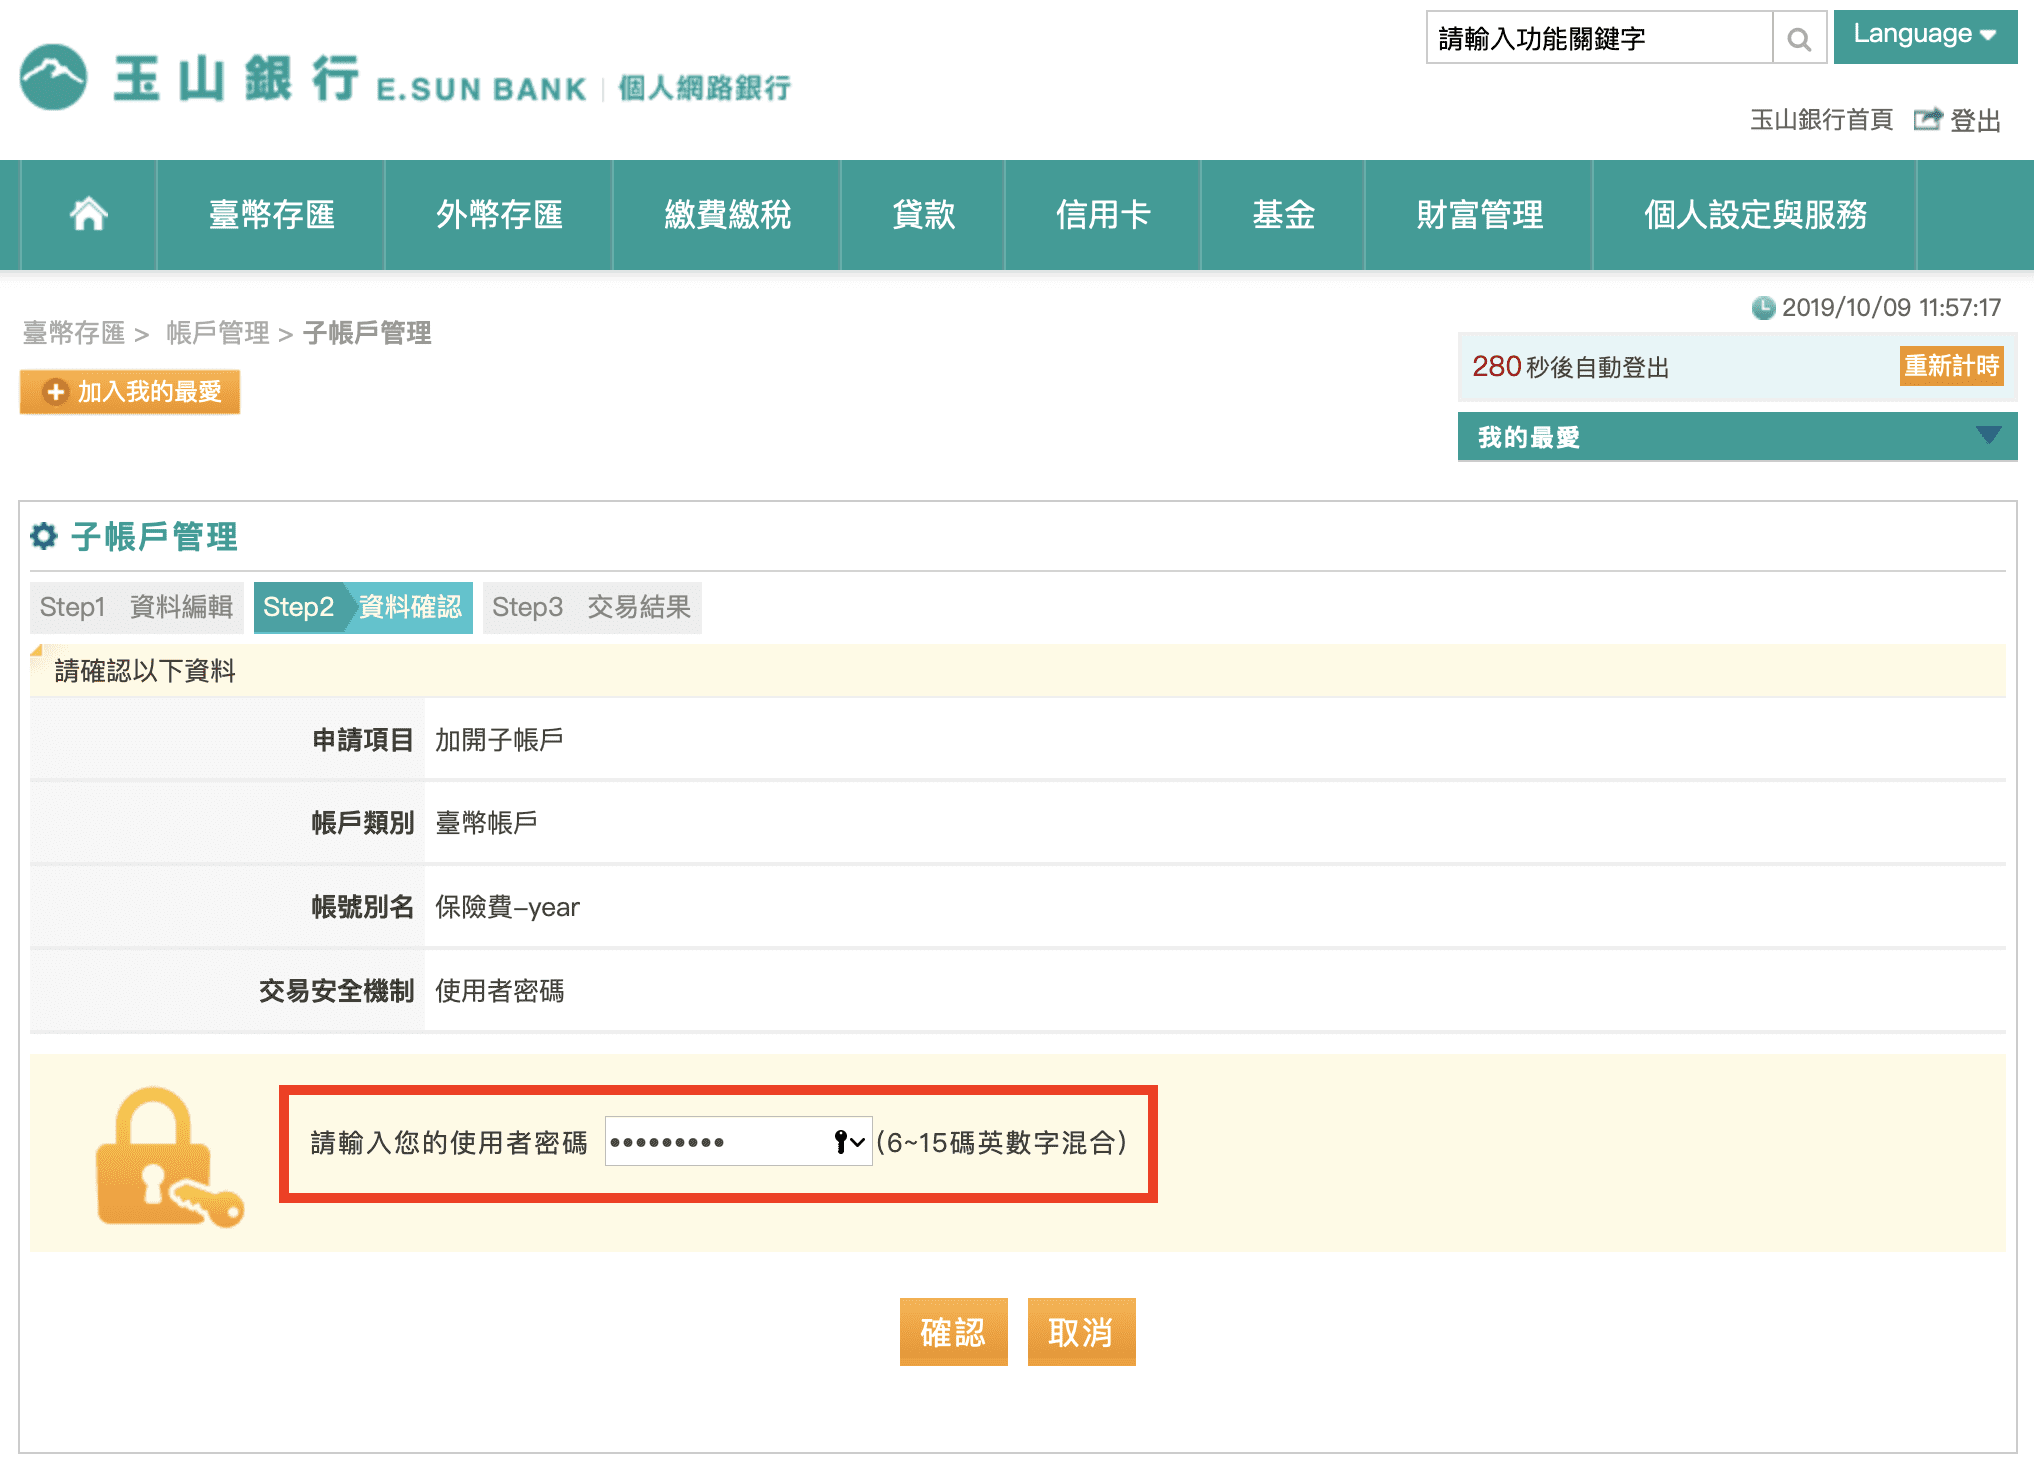Click the 使用者密碼 security value
This screenshot has height=1470, width=2034.
pyautogui.click(x=499, y=991)
